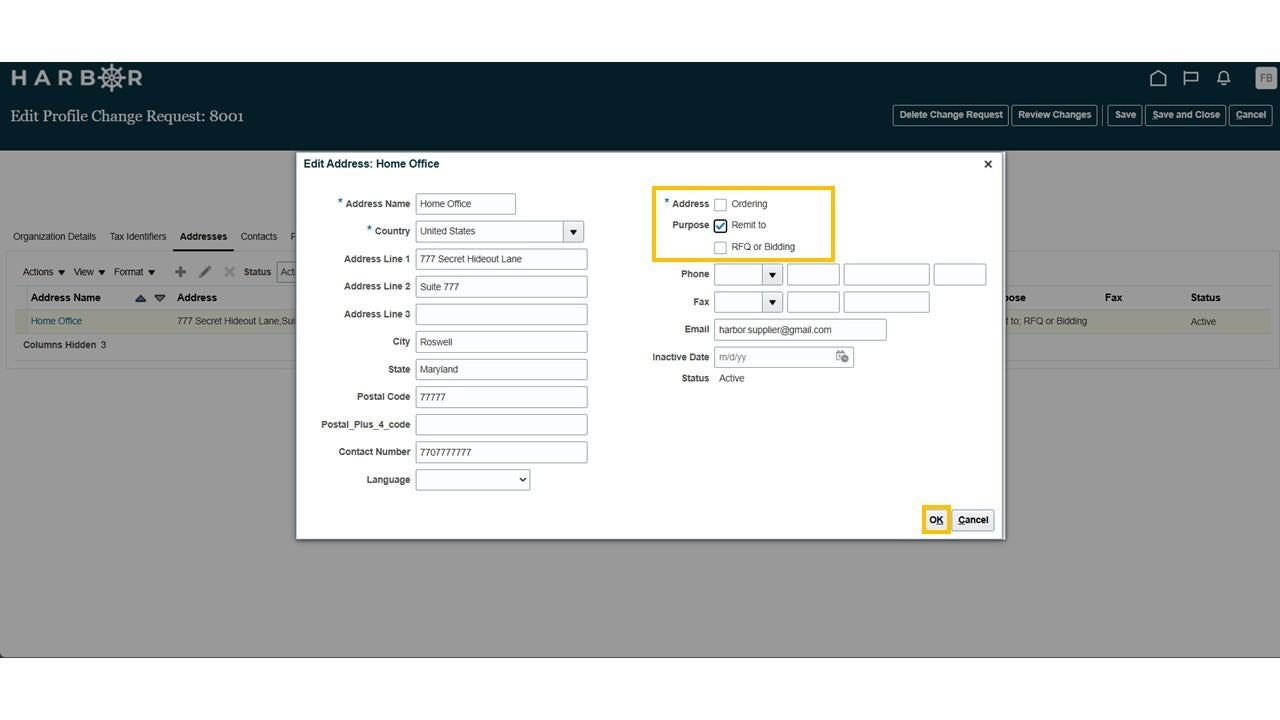Click Save and Close button
1280x720 pixels.
click(1186, 115)
